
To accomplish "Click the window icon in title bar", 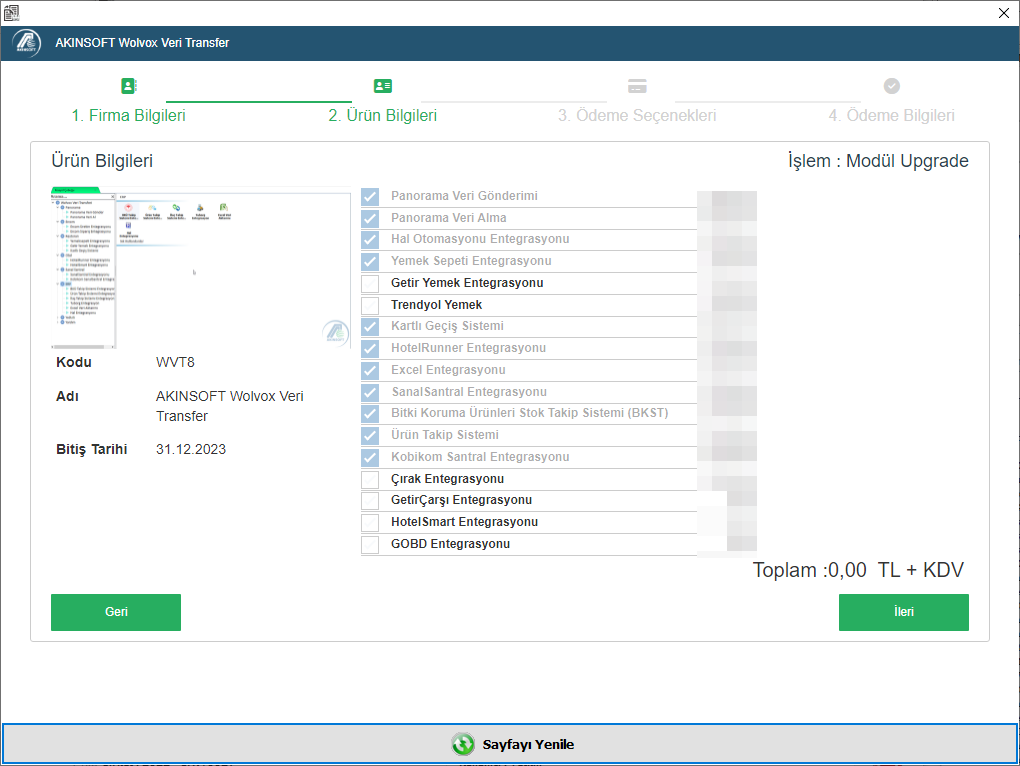I will [x=11, y=12].
